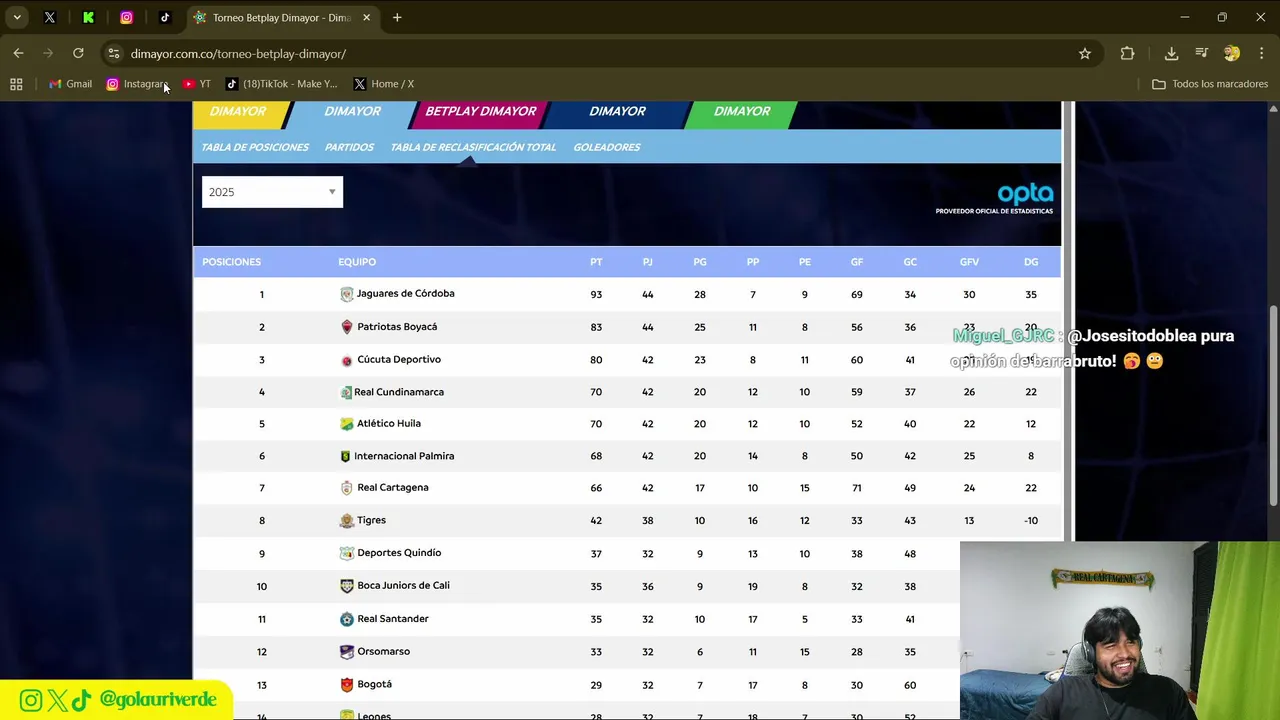
Task: Select the BETPLAY DIMAYOR pink tab
Action: [480, 112]
